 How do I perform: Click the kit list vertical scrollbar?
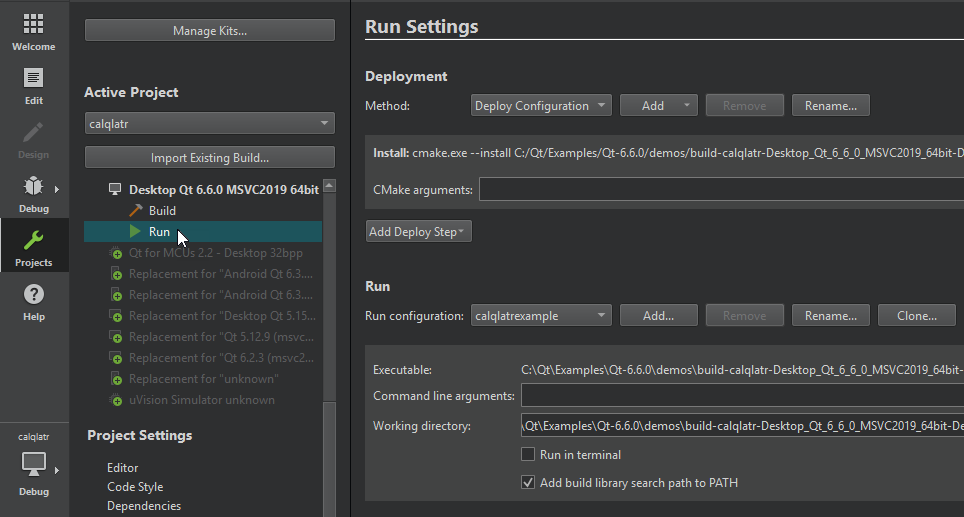329,300
